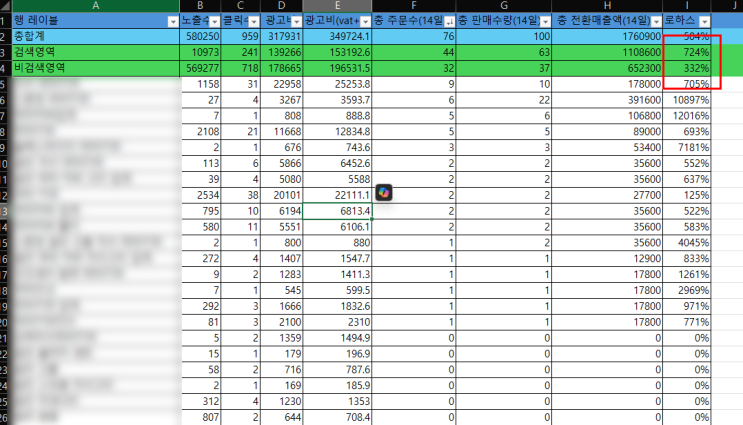The width and height of the screenshot is (743, 425).
Task: Click the cell showing 196531.5
Action: 337,68
